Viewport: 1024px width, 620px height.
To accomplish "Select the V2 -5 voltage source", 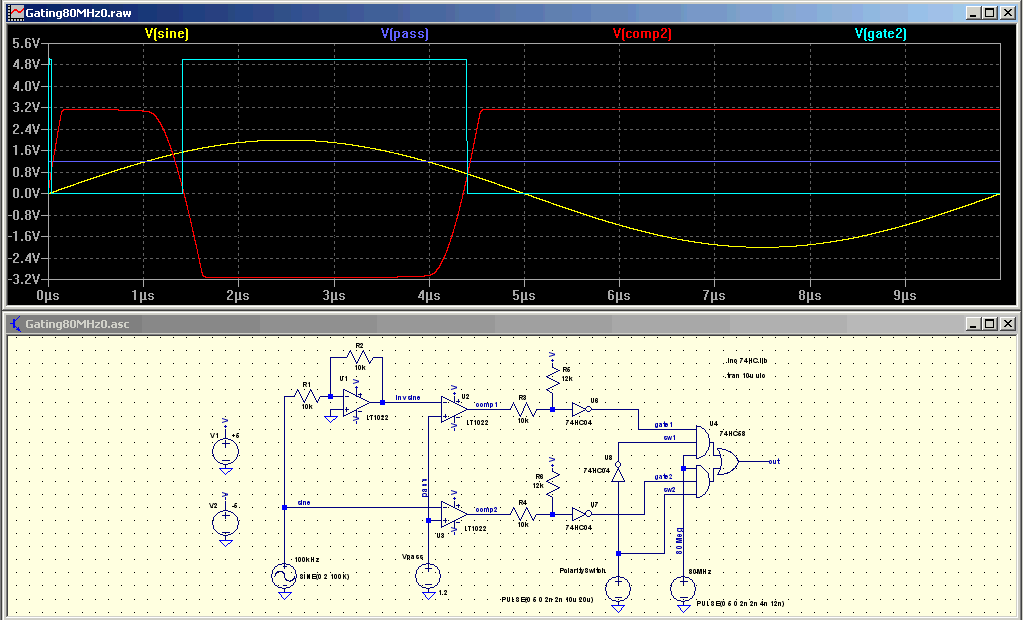I will coord(225,522).
